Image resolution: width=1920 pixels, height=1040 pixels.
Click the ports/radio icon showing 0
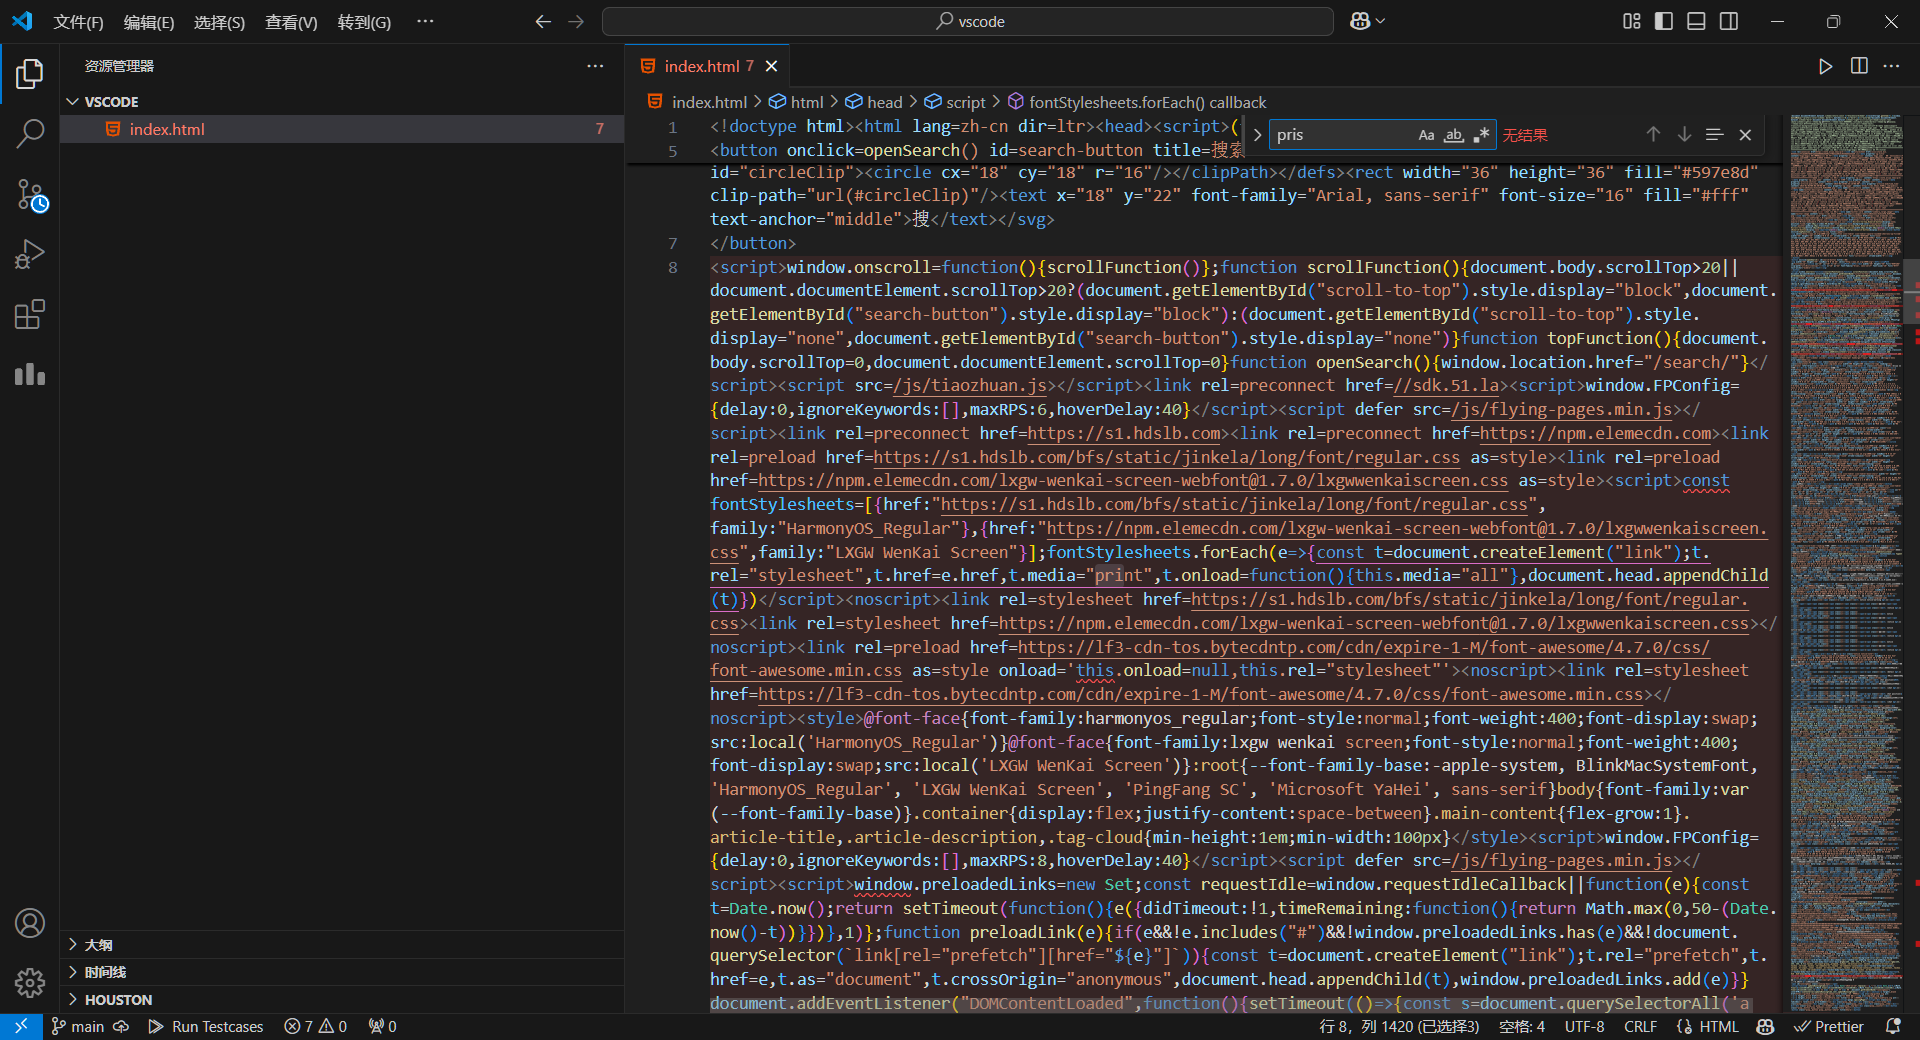click(383, 1026)
